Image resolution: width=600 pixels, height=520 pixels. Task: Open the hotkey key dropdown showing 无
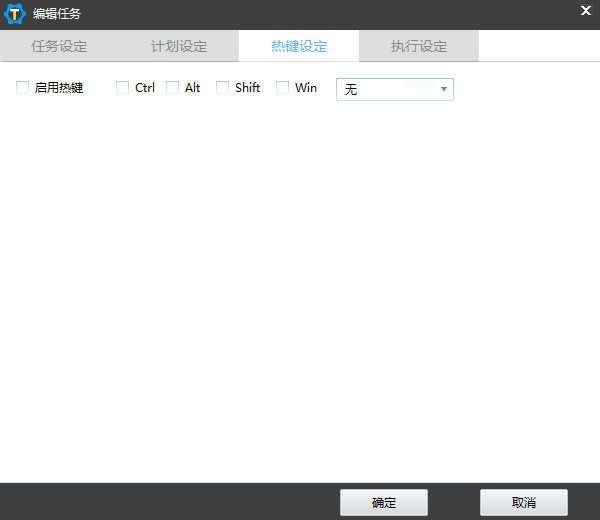click(395, 90)
